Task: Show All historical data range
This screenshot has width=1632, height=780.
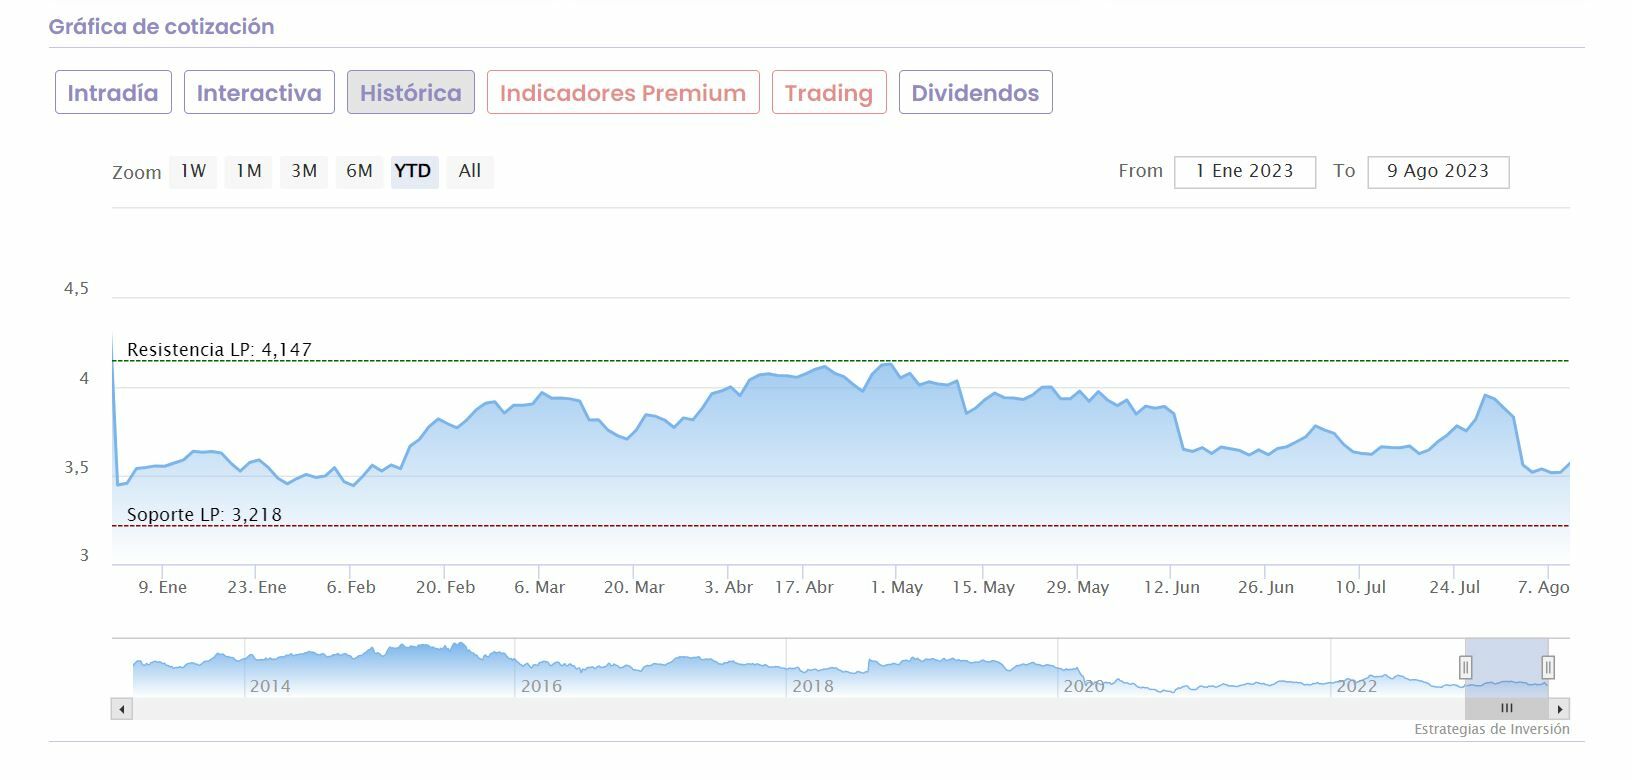Action: 470,171
